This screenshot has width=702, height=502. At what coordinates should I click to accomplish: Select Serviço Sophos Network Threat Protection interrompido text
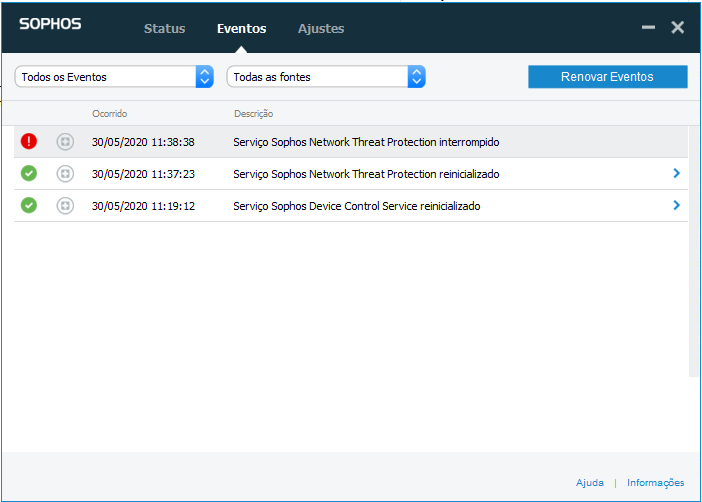(x=366, y=142)
